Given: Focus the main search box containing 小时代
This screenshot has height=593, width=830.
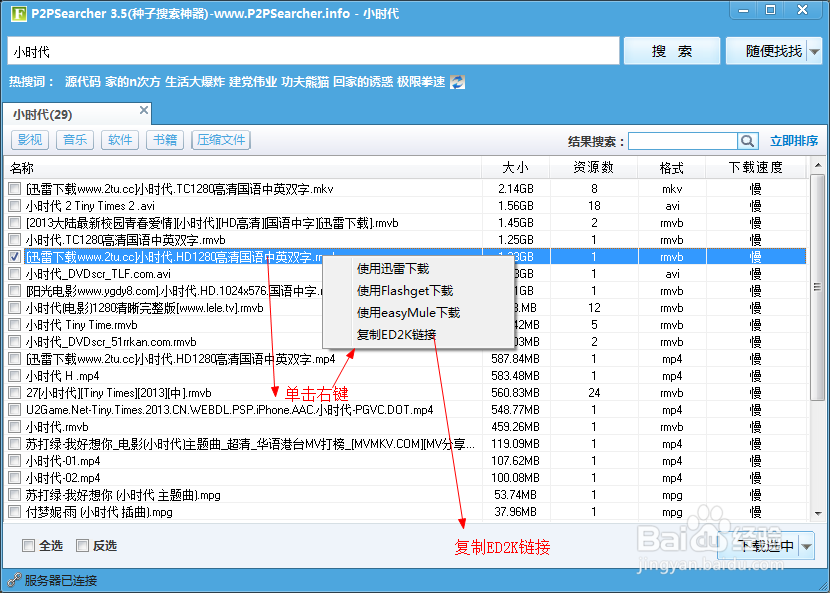Looking at the screenshot, I should 313,51.
